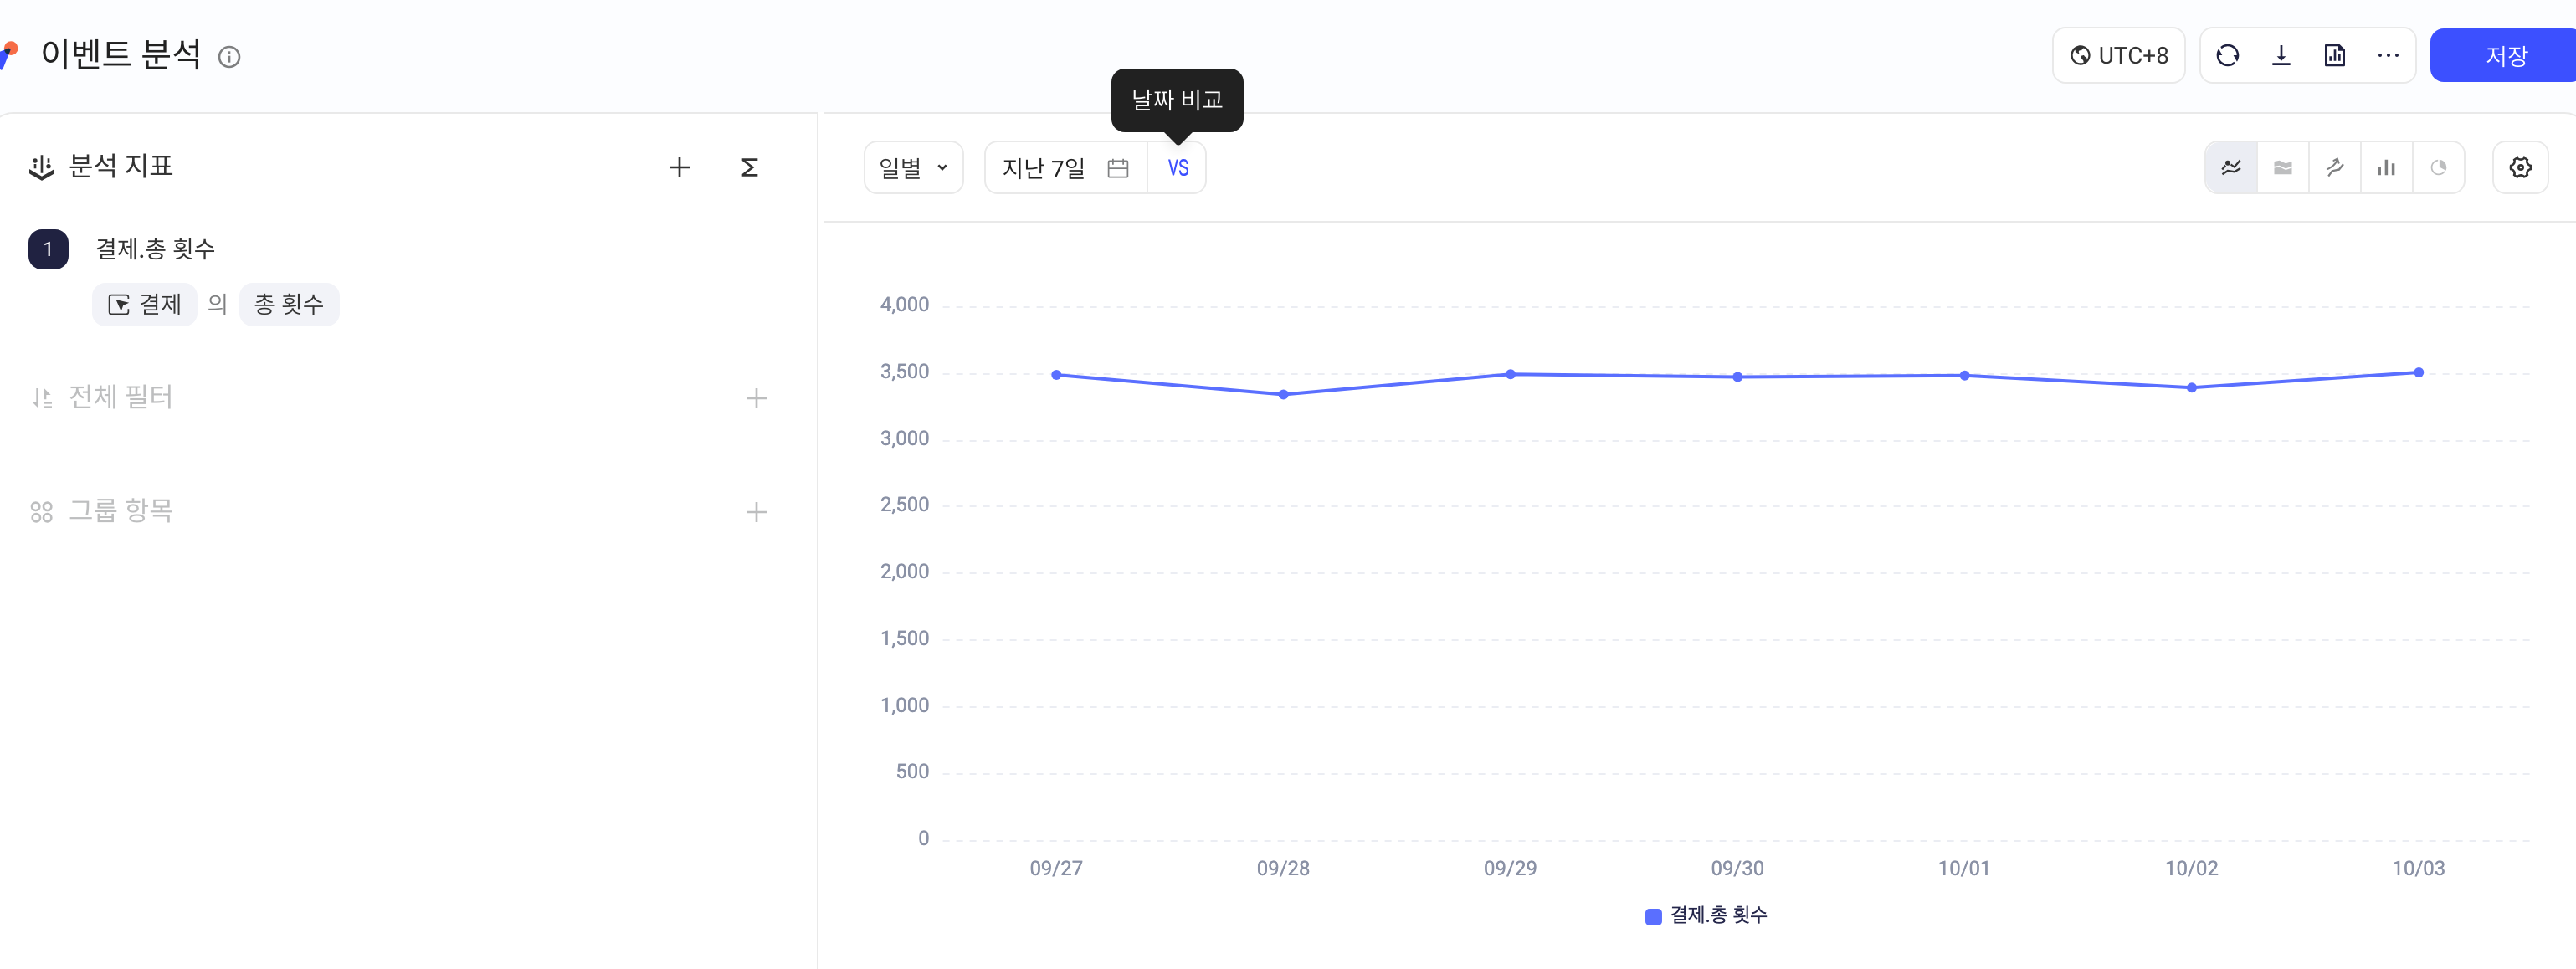The height and width of the screenshot is (969, 2576).
Task: Add a new analysis metric with plus
Action: click(679, 167)
